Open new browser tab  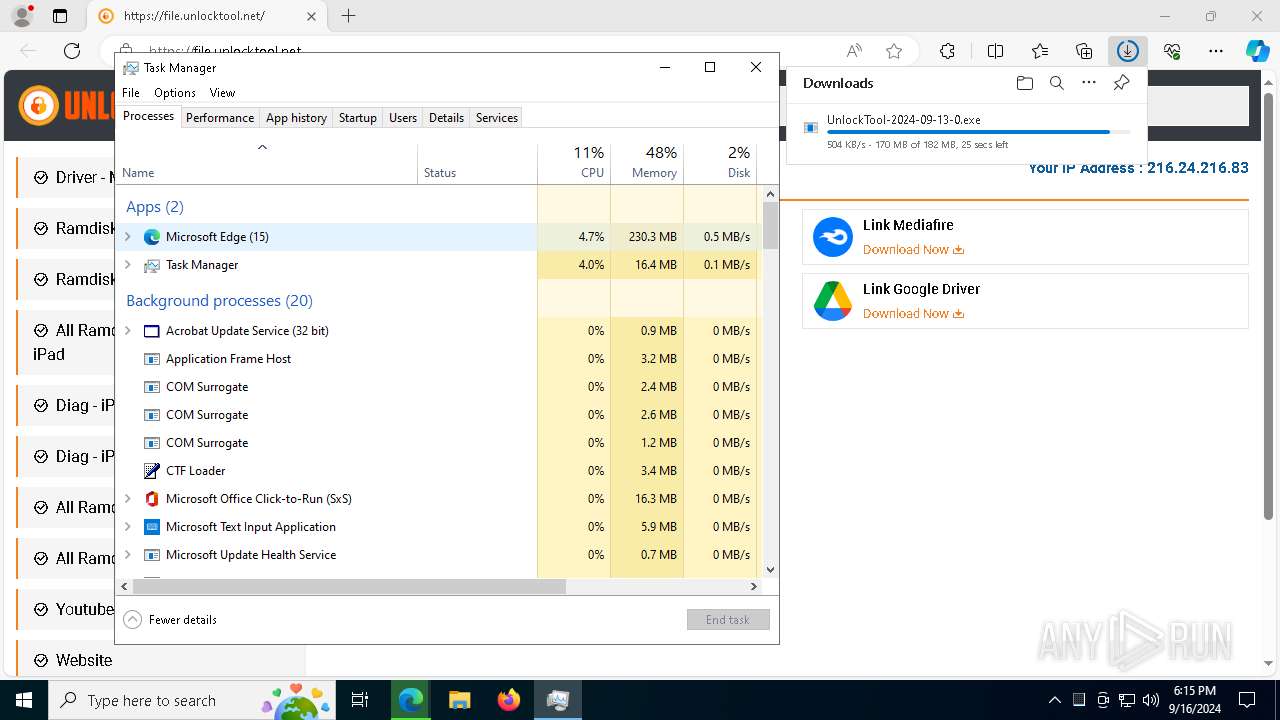coord(348,16)
